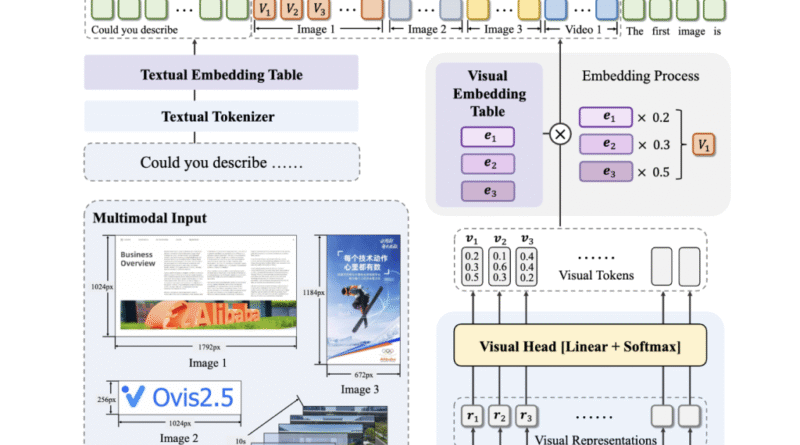Select the 'Image 2' caption below the Ovis2.5 logo
800x445 pixels.
pyautogui.click(x=179, y=438)
